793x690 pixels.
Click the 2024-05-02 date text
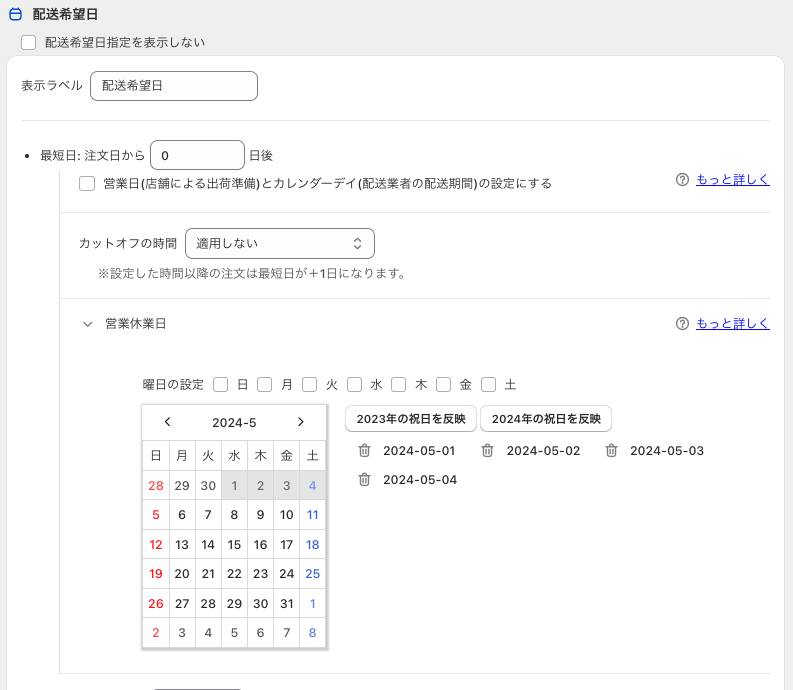[543, 451]
